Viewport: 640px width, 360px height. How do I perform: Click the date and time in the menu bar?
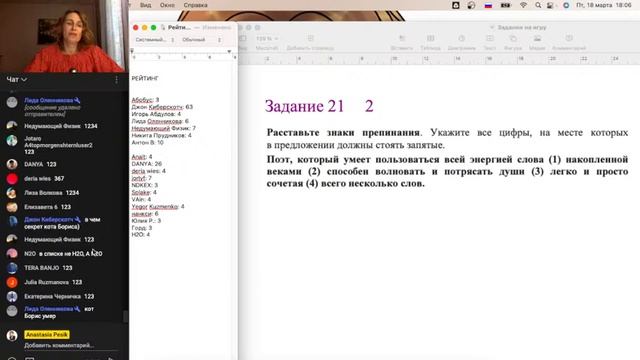point(604,5)
